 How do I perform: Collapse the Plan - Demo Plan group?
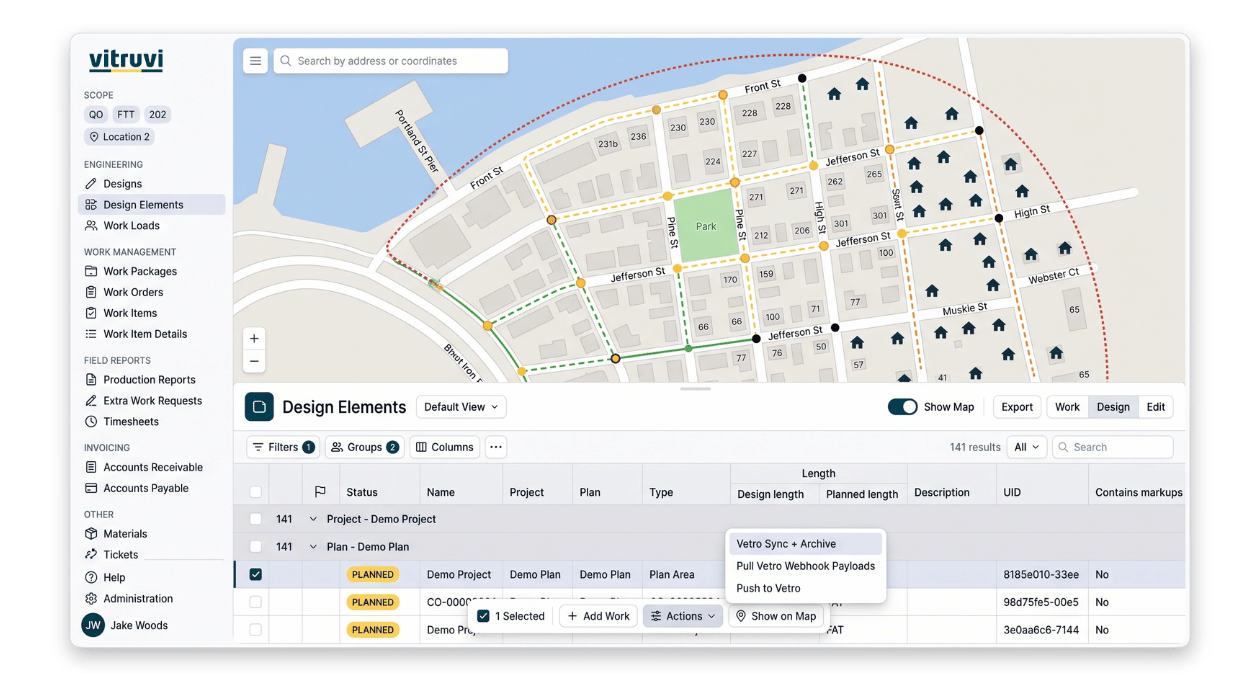(x=313, y=547)
